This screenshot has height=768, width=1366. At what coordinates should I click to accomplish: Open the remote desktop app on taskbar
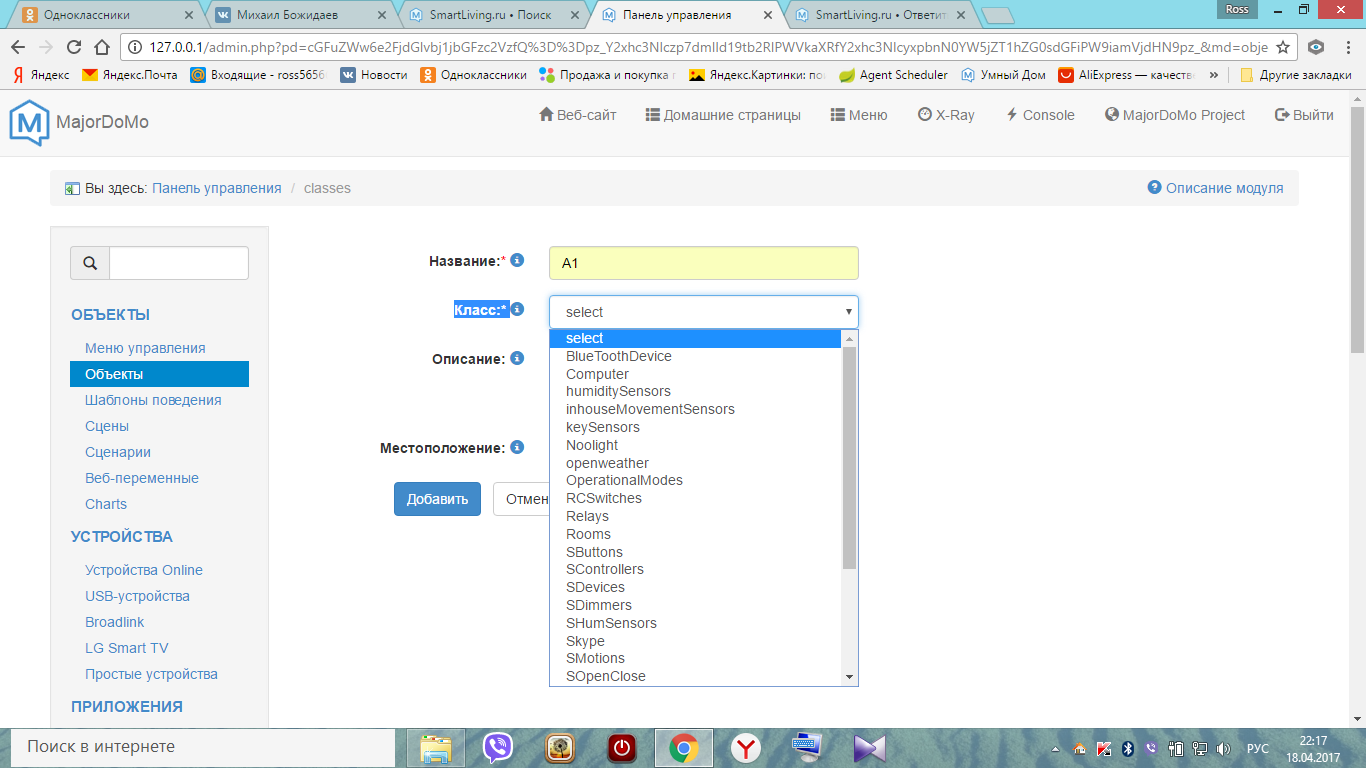(807, 748)
